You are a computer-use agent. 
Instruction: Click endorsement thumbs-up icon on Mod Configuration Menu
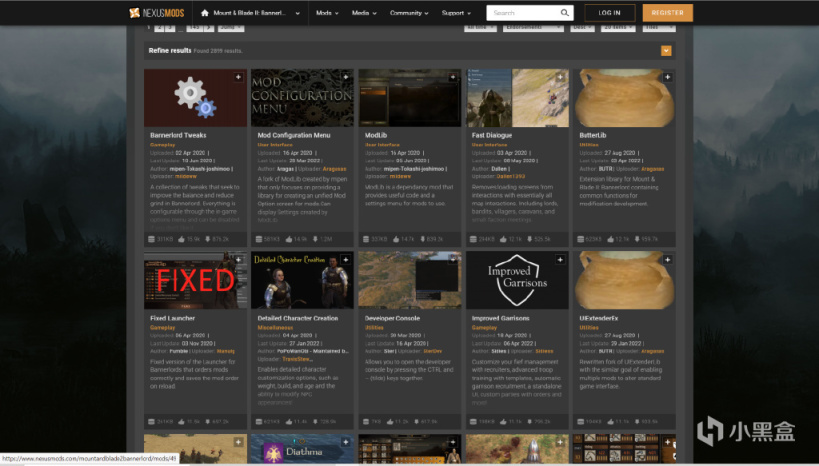point(289,239)
